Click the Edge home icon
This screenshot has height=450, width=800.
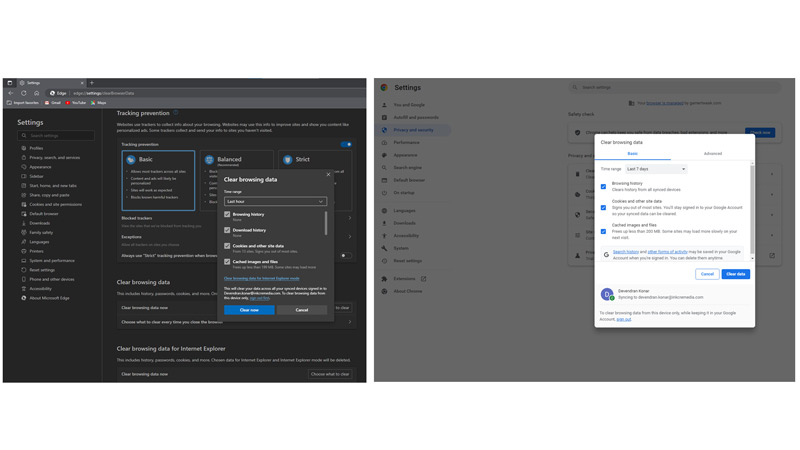pyautogui.click(x=37, y=93)
